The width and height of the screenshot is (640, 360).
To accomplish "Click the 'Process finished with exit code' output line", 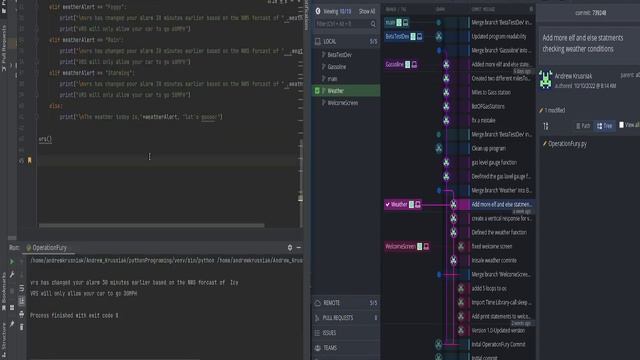I will 74,316.
